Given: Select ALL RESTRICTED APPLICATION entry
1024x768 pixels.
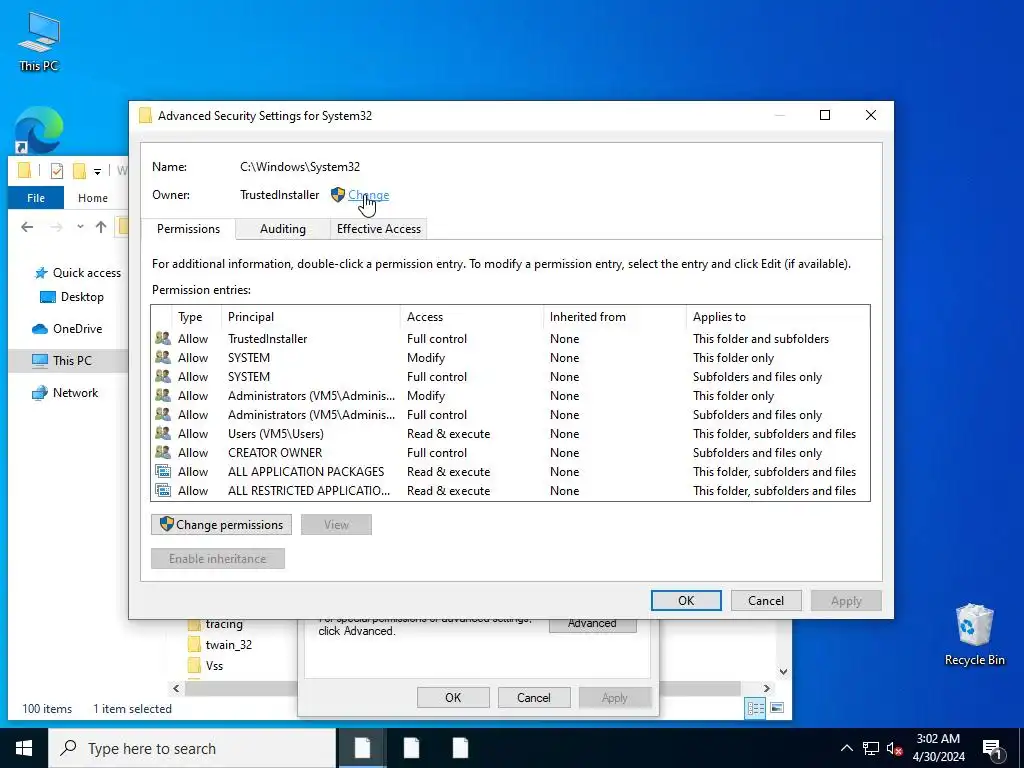Looking at the screenshot, I should (510, 490).
